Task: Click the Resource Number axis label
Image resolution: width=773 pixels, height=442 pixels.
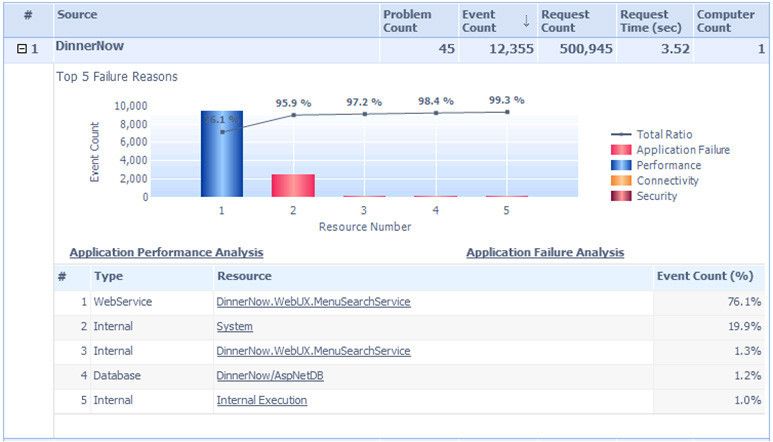Action: [365, 227]
